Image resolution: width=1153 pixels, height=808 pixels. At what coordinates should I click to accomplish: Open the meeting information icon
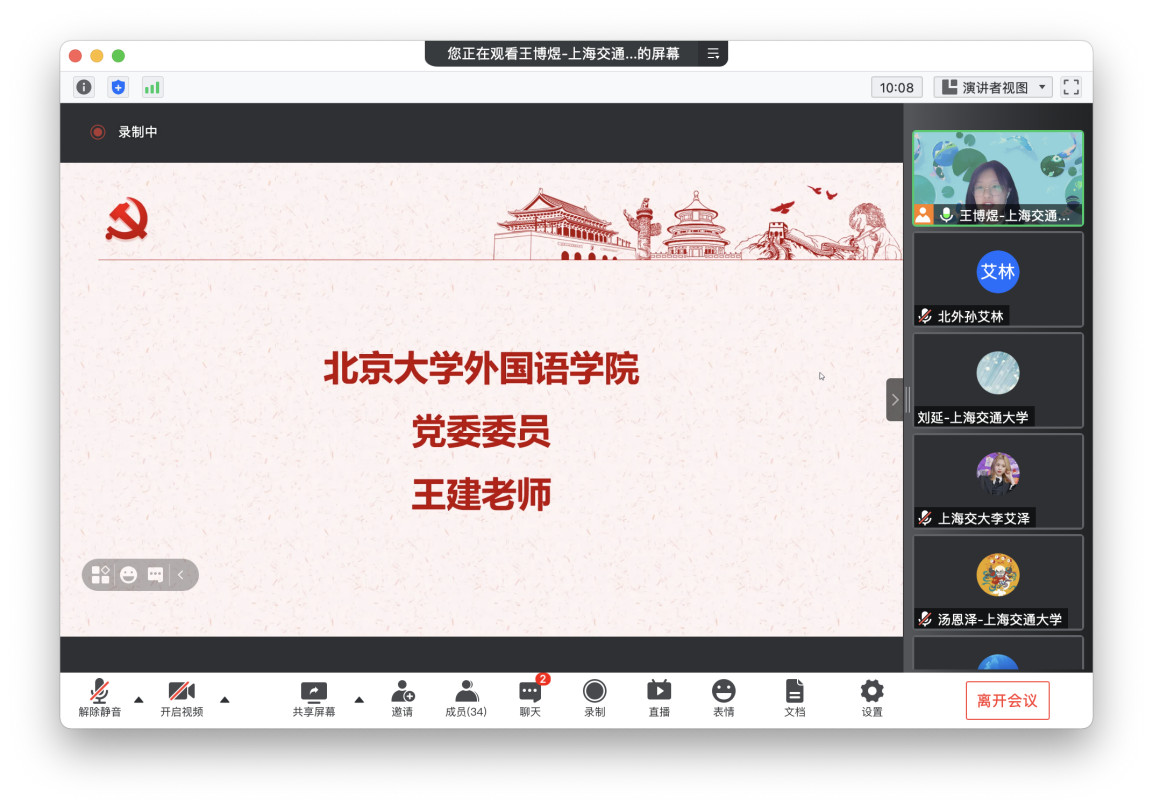[85, 87]
